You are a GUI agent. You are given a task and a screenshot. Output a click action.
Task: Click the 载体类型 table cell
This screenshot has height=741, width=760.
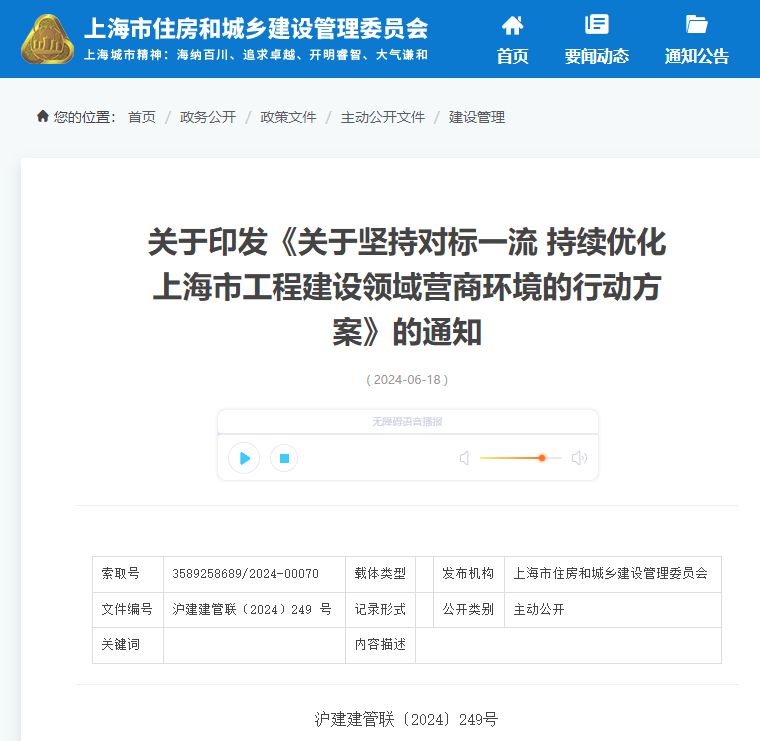tap(380, 574)
